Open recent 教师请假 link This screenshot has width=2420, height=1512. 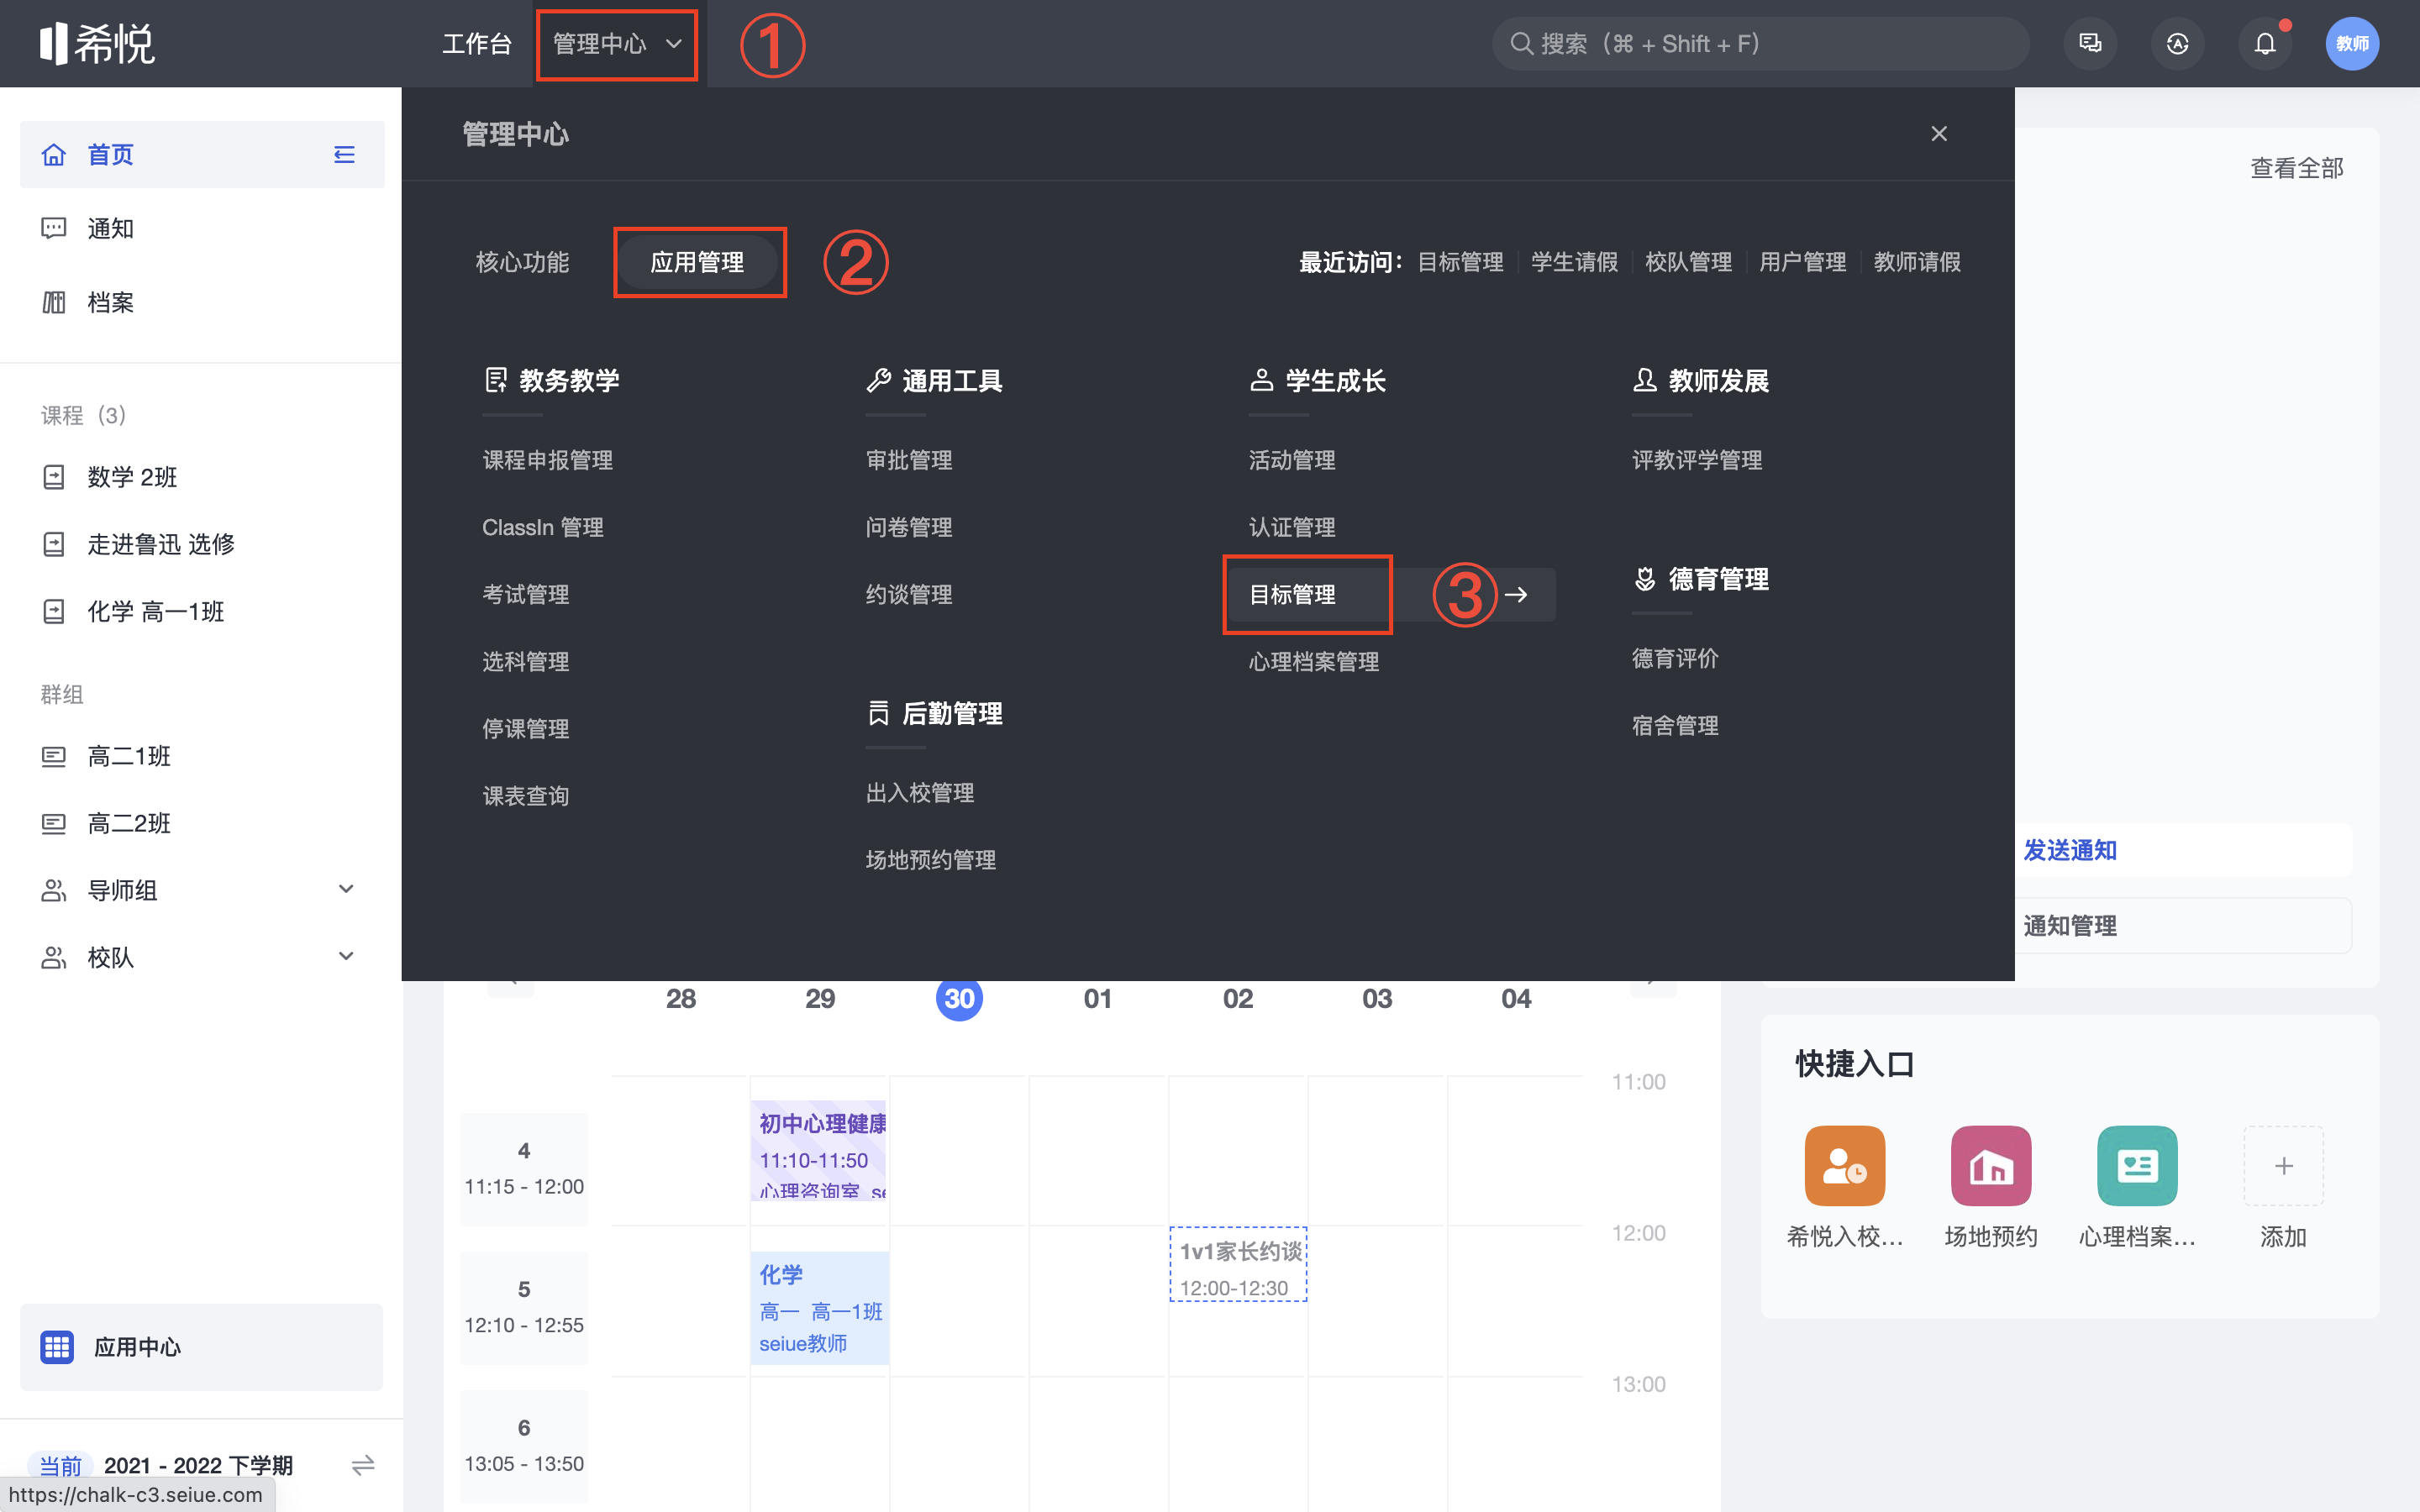coord(1916,262)
